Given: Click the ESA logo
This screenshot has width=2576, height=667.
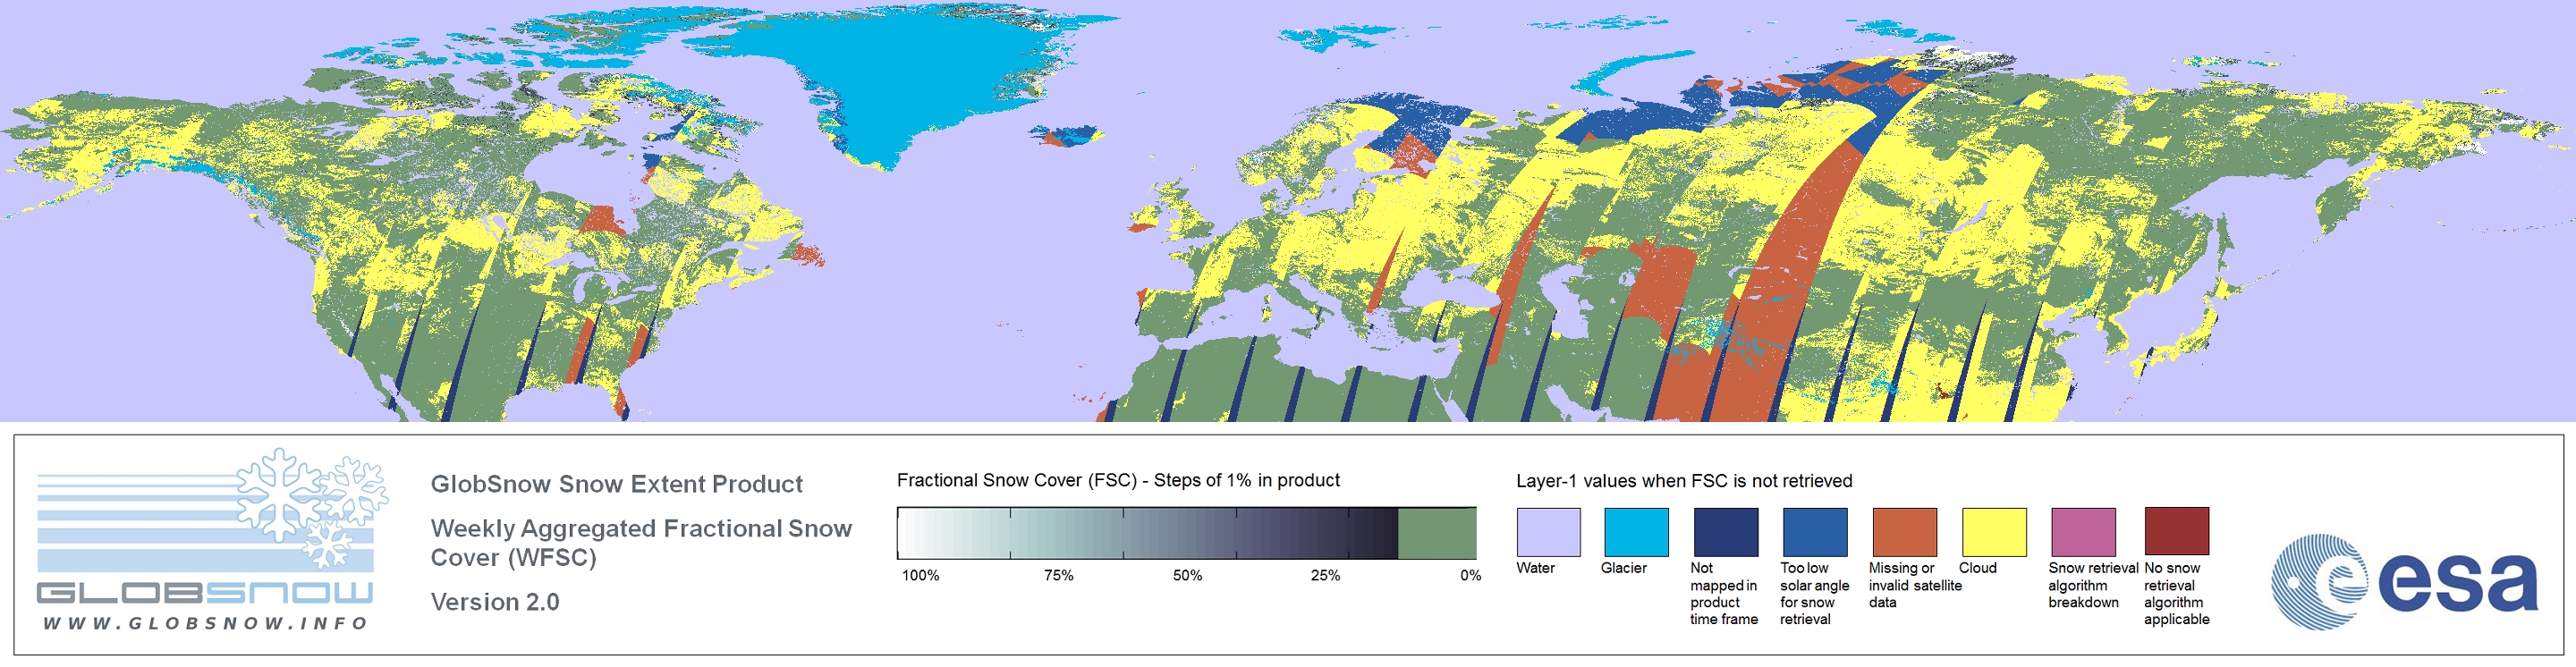Looking at the screenshot, I should click(x=2404, y=581).
